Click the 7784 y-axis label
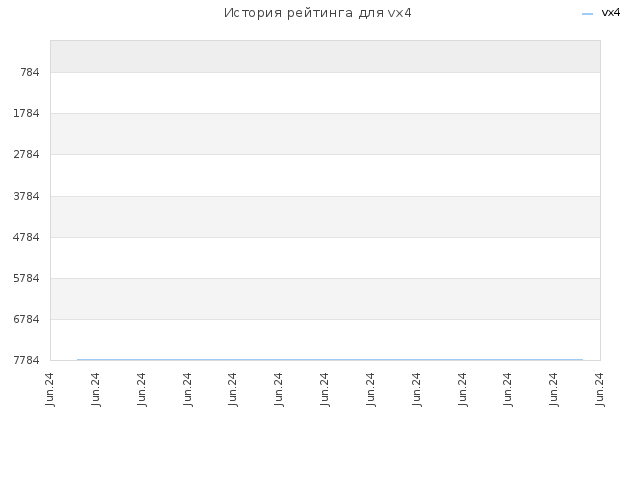 pyautogui.click(x=26, y=360)
